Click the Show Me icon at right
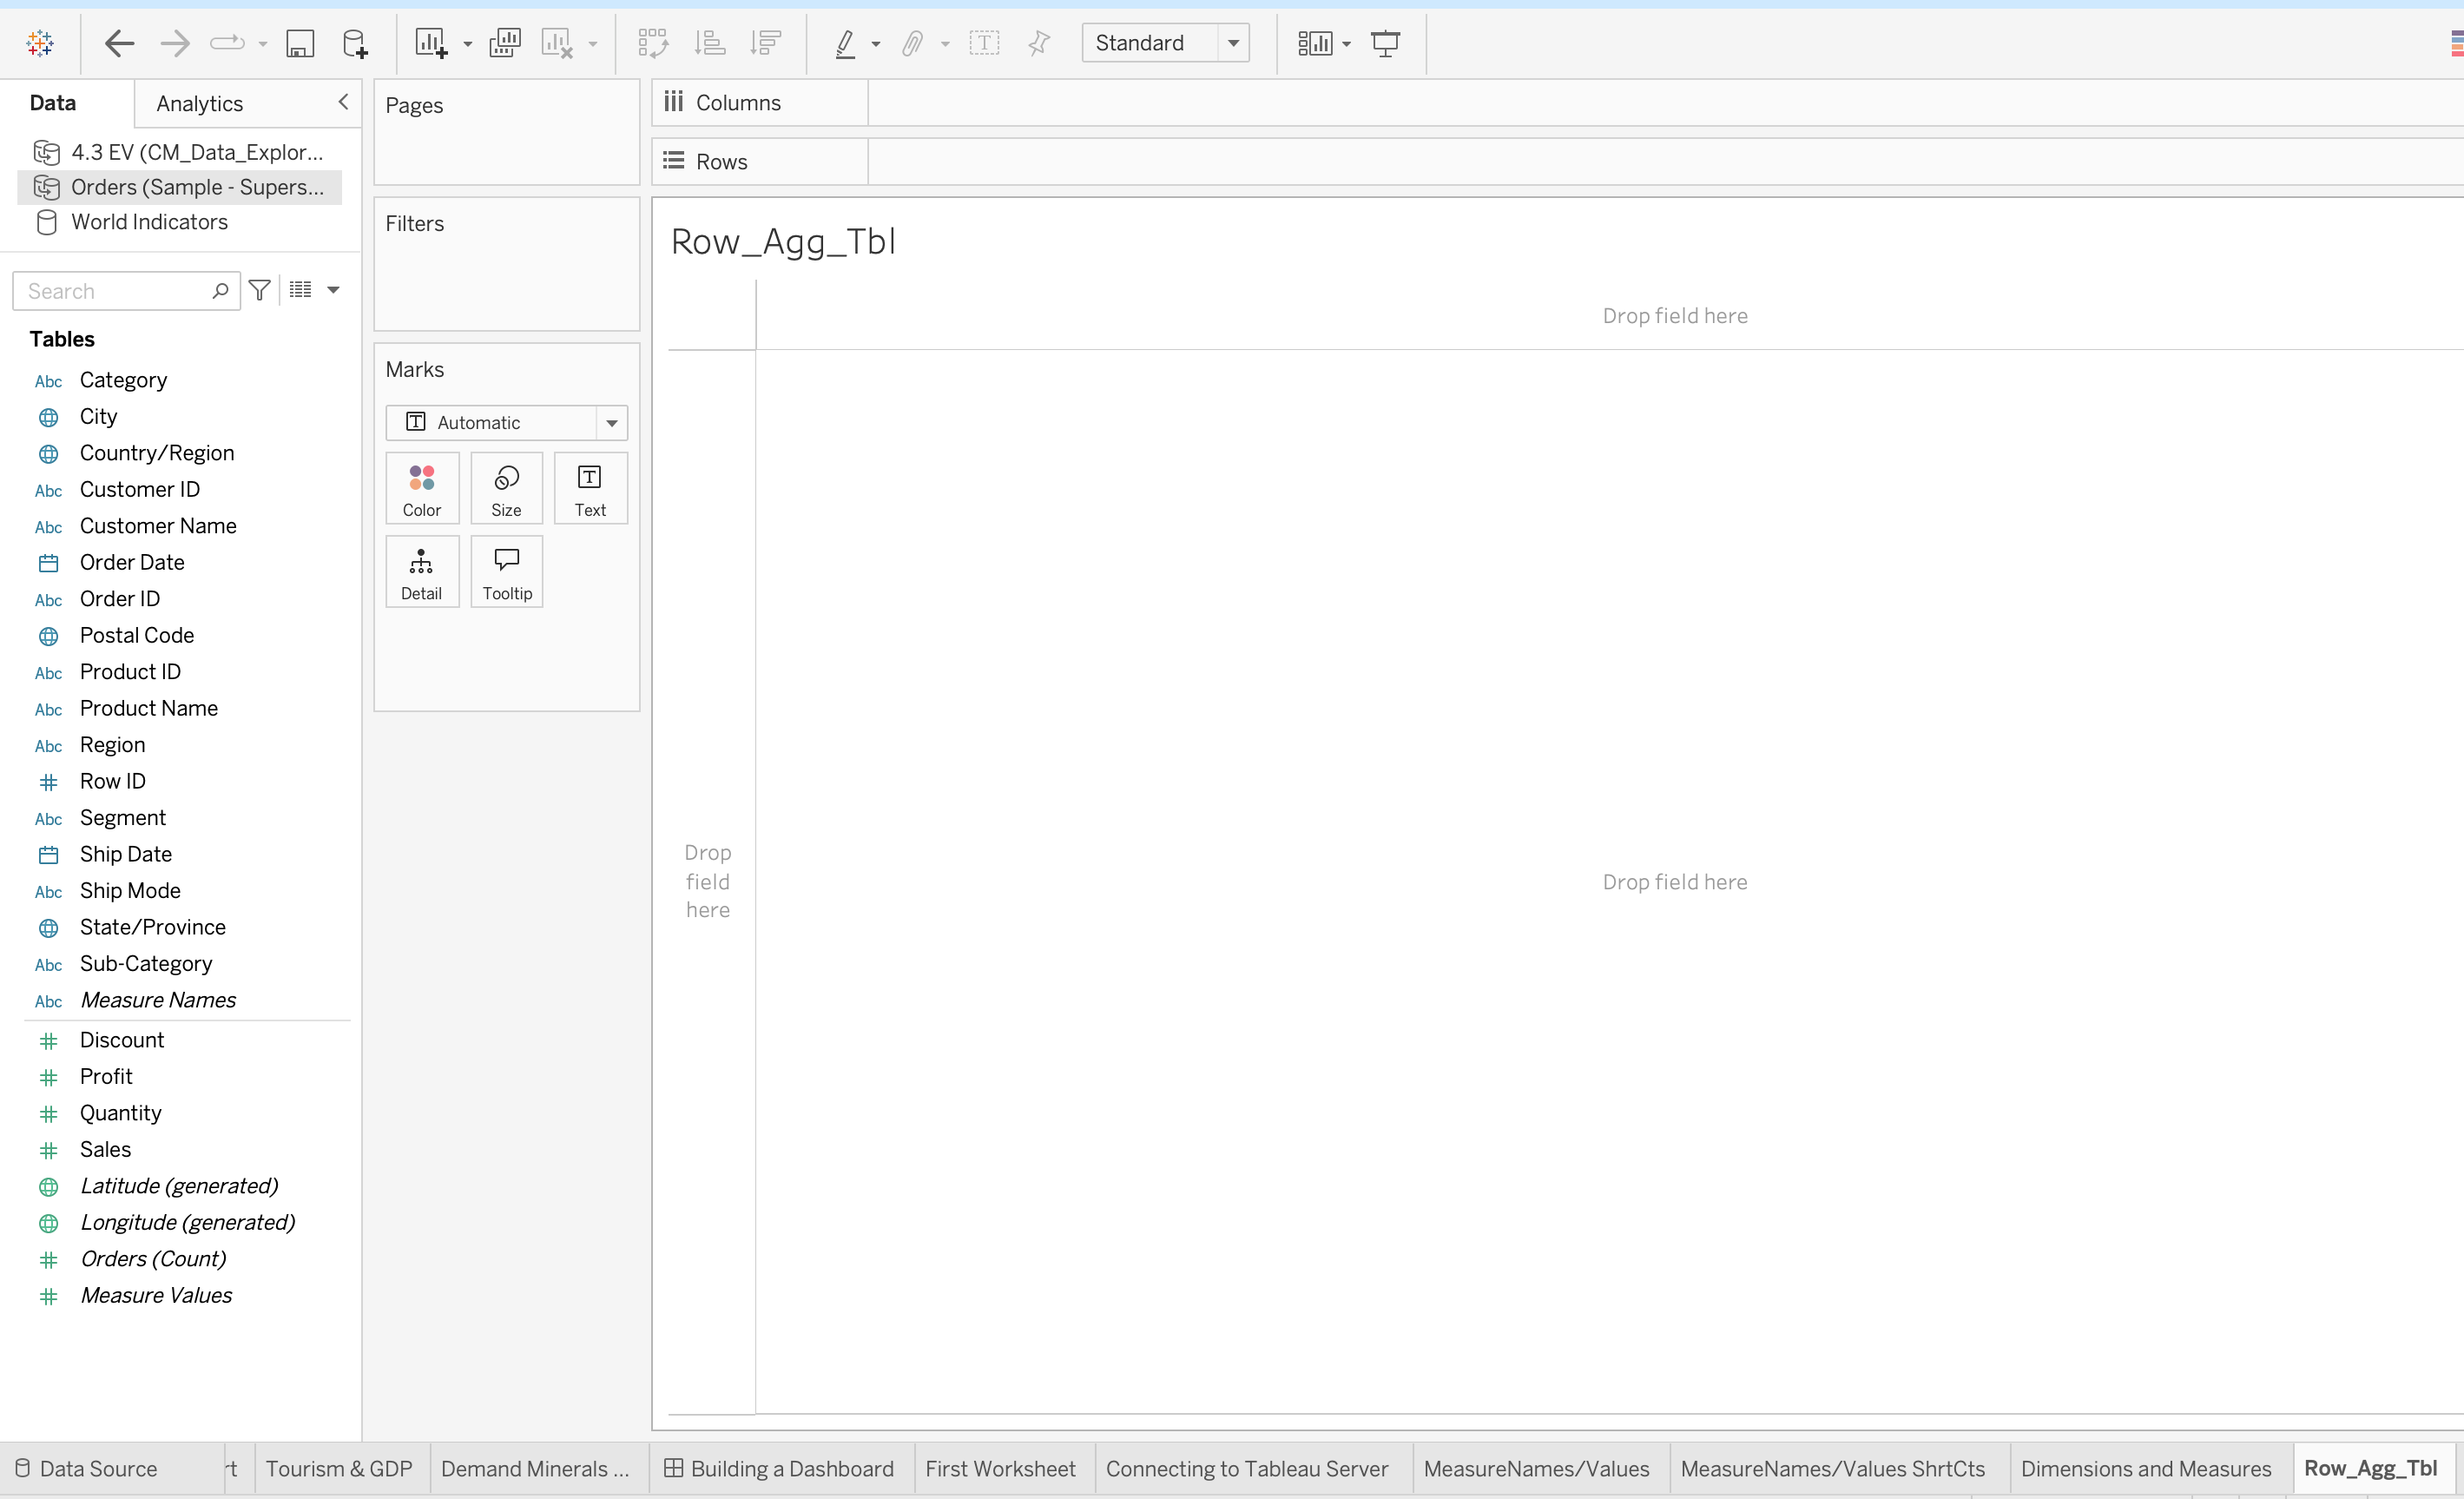2464x1499 pixels. [x=2455, y=43]
